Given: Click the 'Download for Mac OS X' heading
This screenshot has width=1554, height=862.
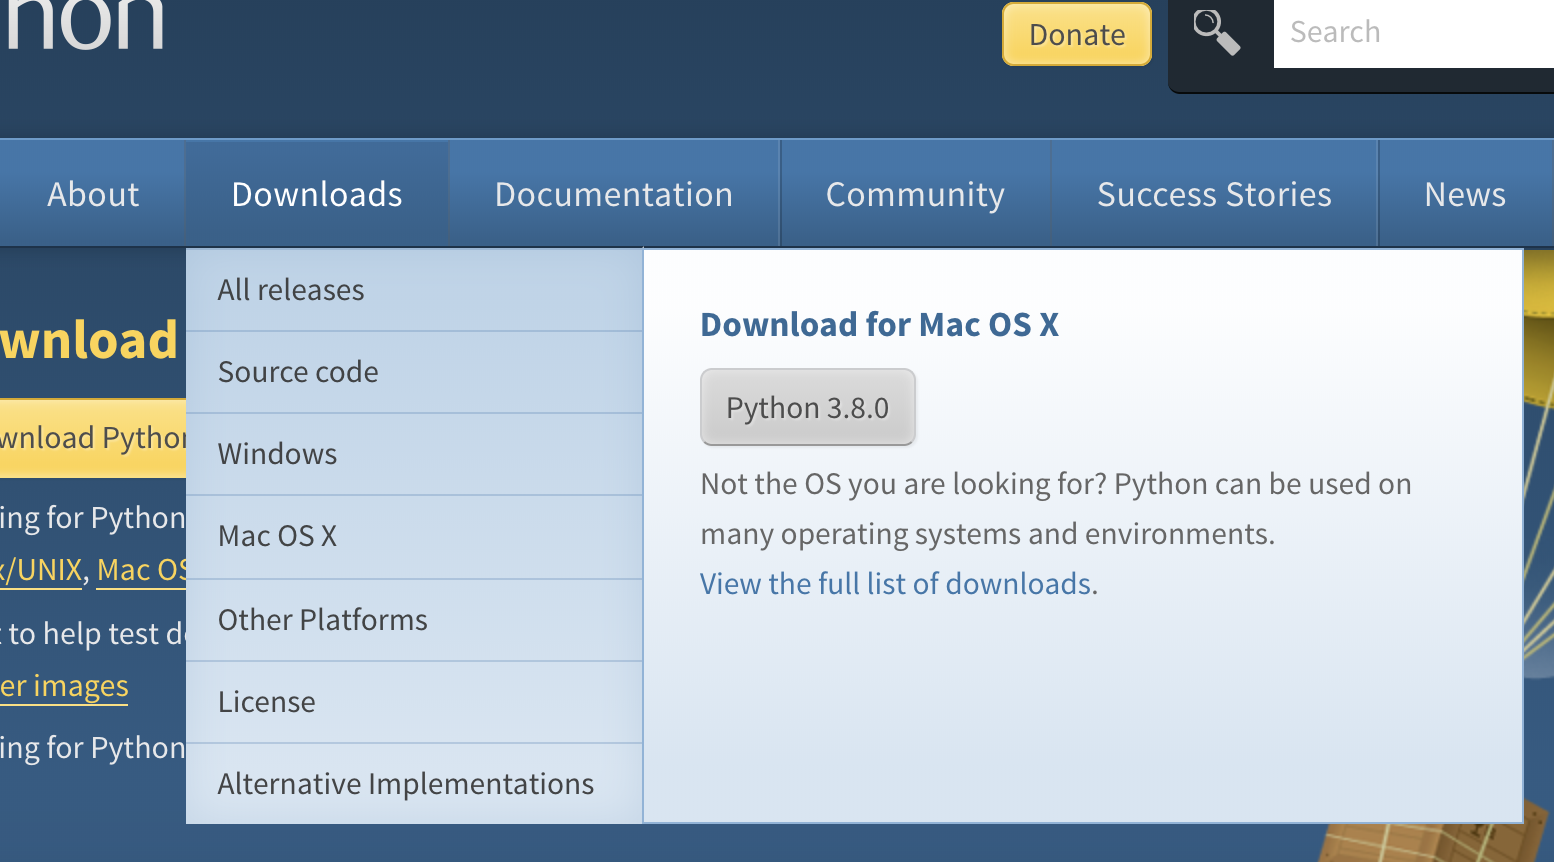Looking at the screenshot, I should point(879,325).
